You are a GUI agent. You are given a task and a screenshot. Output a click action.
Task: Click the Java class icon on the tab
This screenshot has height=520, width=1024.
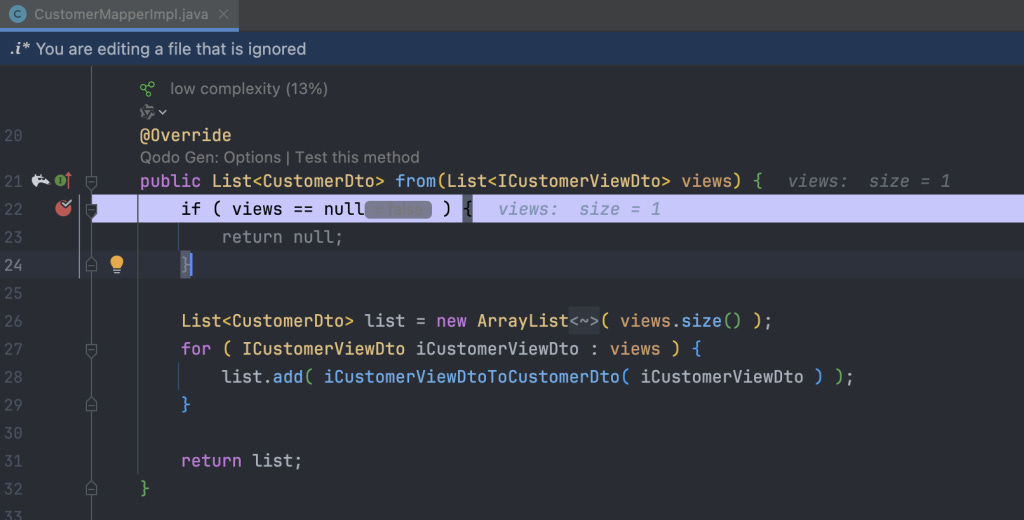[18, 14]
